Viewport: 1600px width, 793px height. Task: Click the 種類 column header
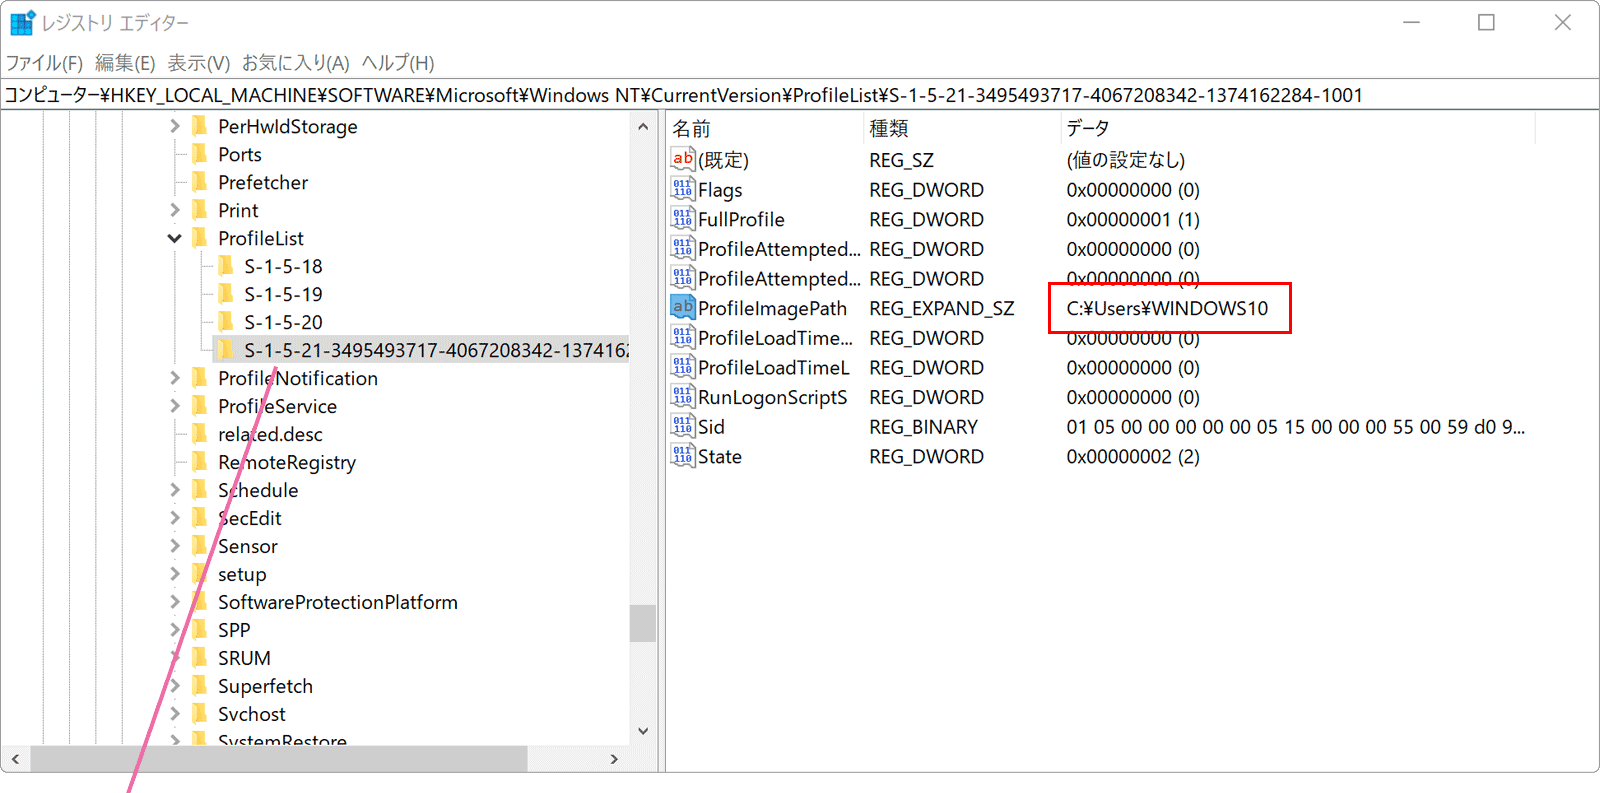[x=961, y=128]
